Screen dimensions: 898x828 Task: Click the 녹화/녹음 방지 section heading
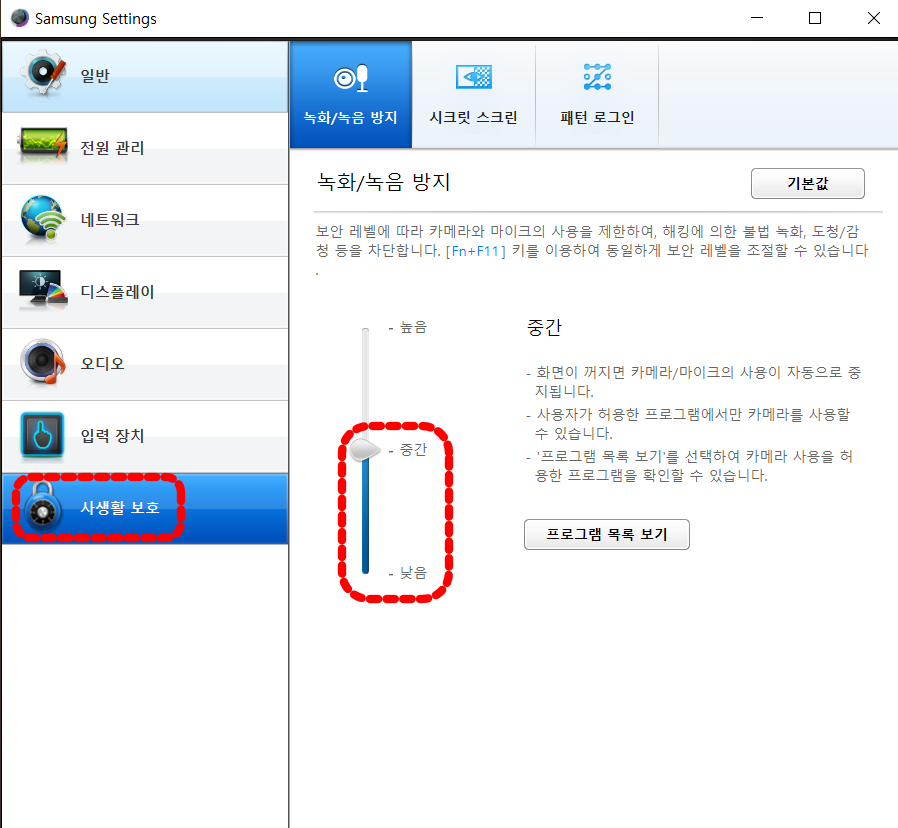pyautogui.click(x=384, y=182)
